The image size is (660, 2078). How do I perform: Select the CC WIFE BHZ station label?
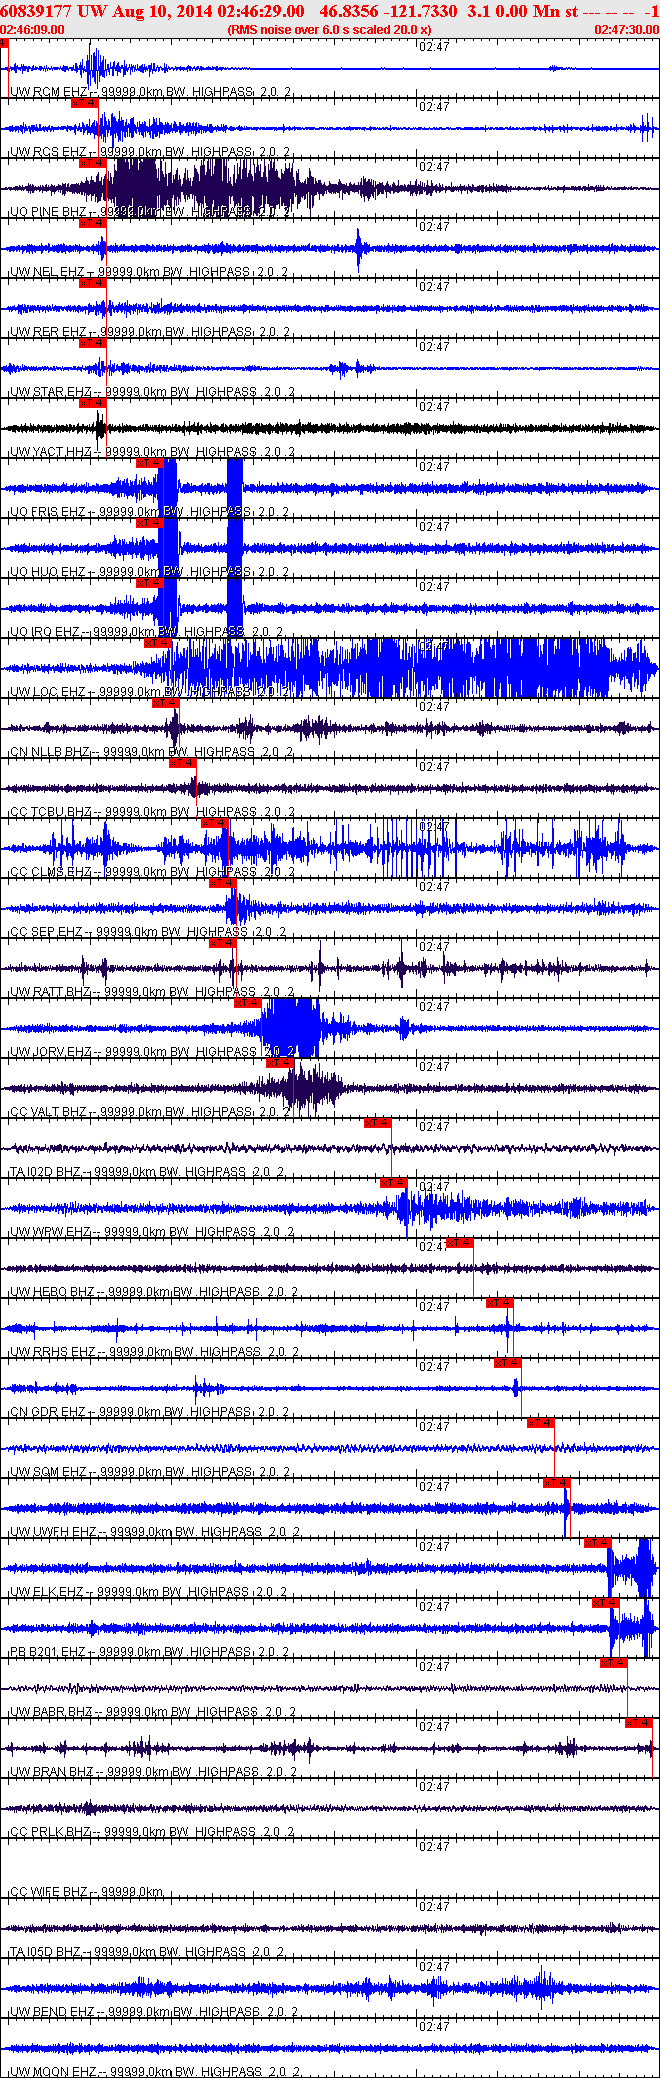49,1892
